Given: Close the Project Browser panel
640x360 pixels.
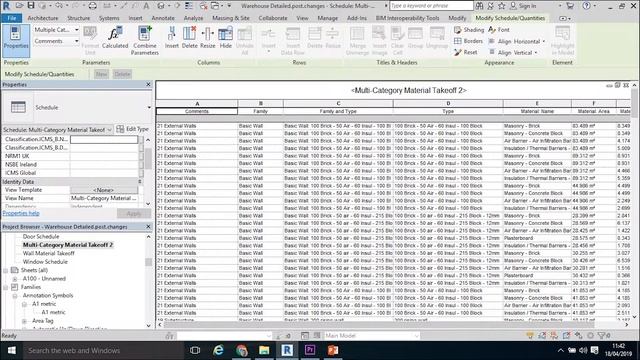Looking at the screenshot, I should [x=148, y=227].
